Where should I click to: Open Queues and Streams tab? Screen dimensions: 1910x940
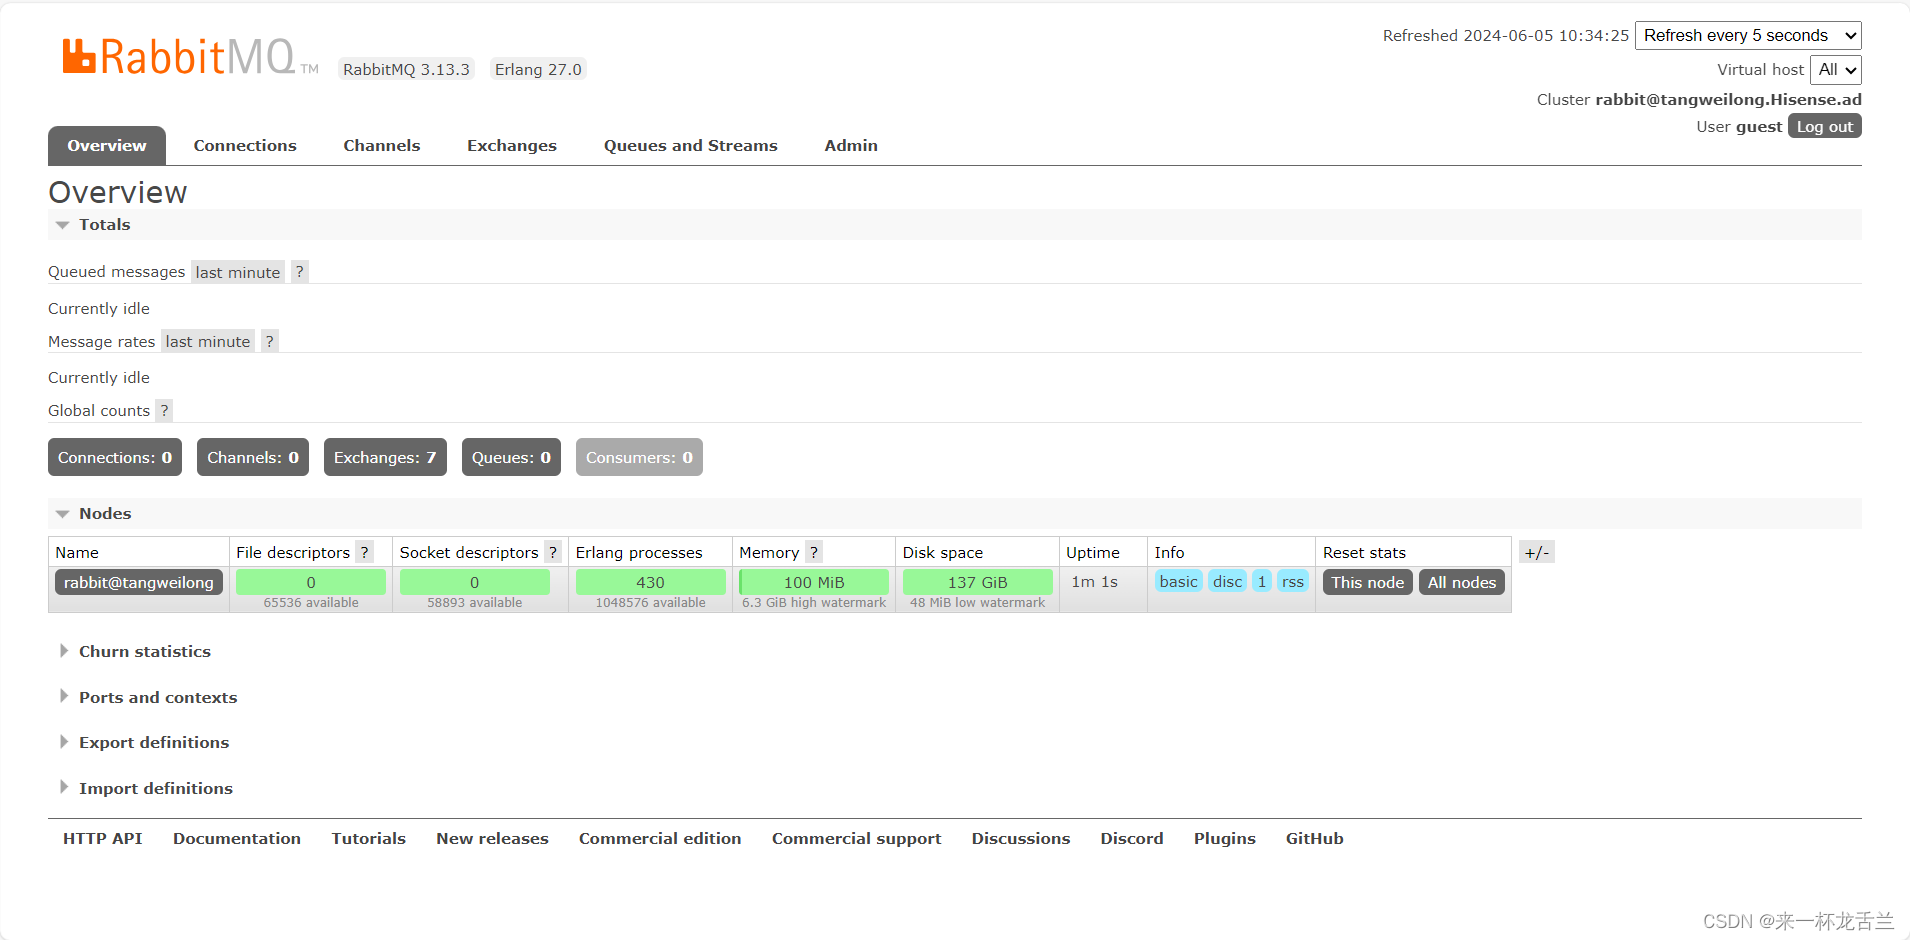[x=691, y=146]
